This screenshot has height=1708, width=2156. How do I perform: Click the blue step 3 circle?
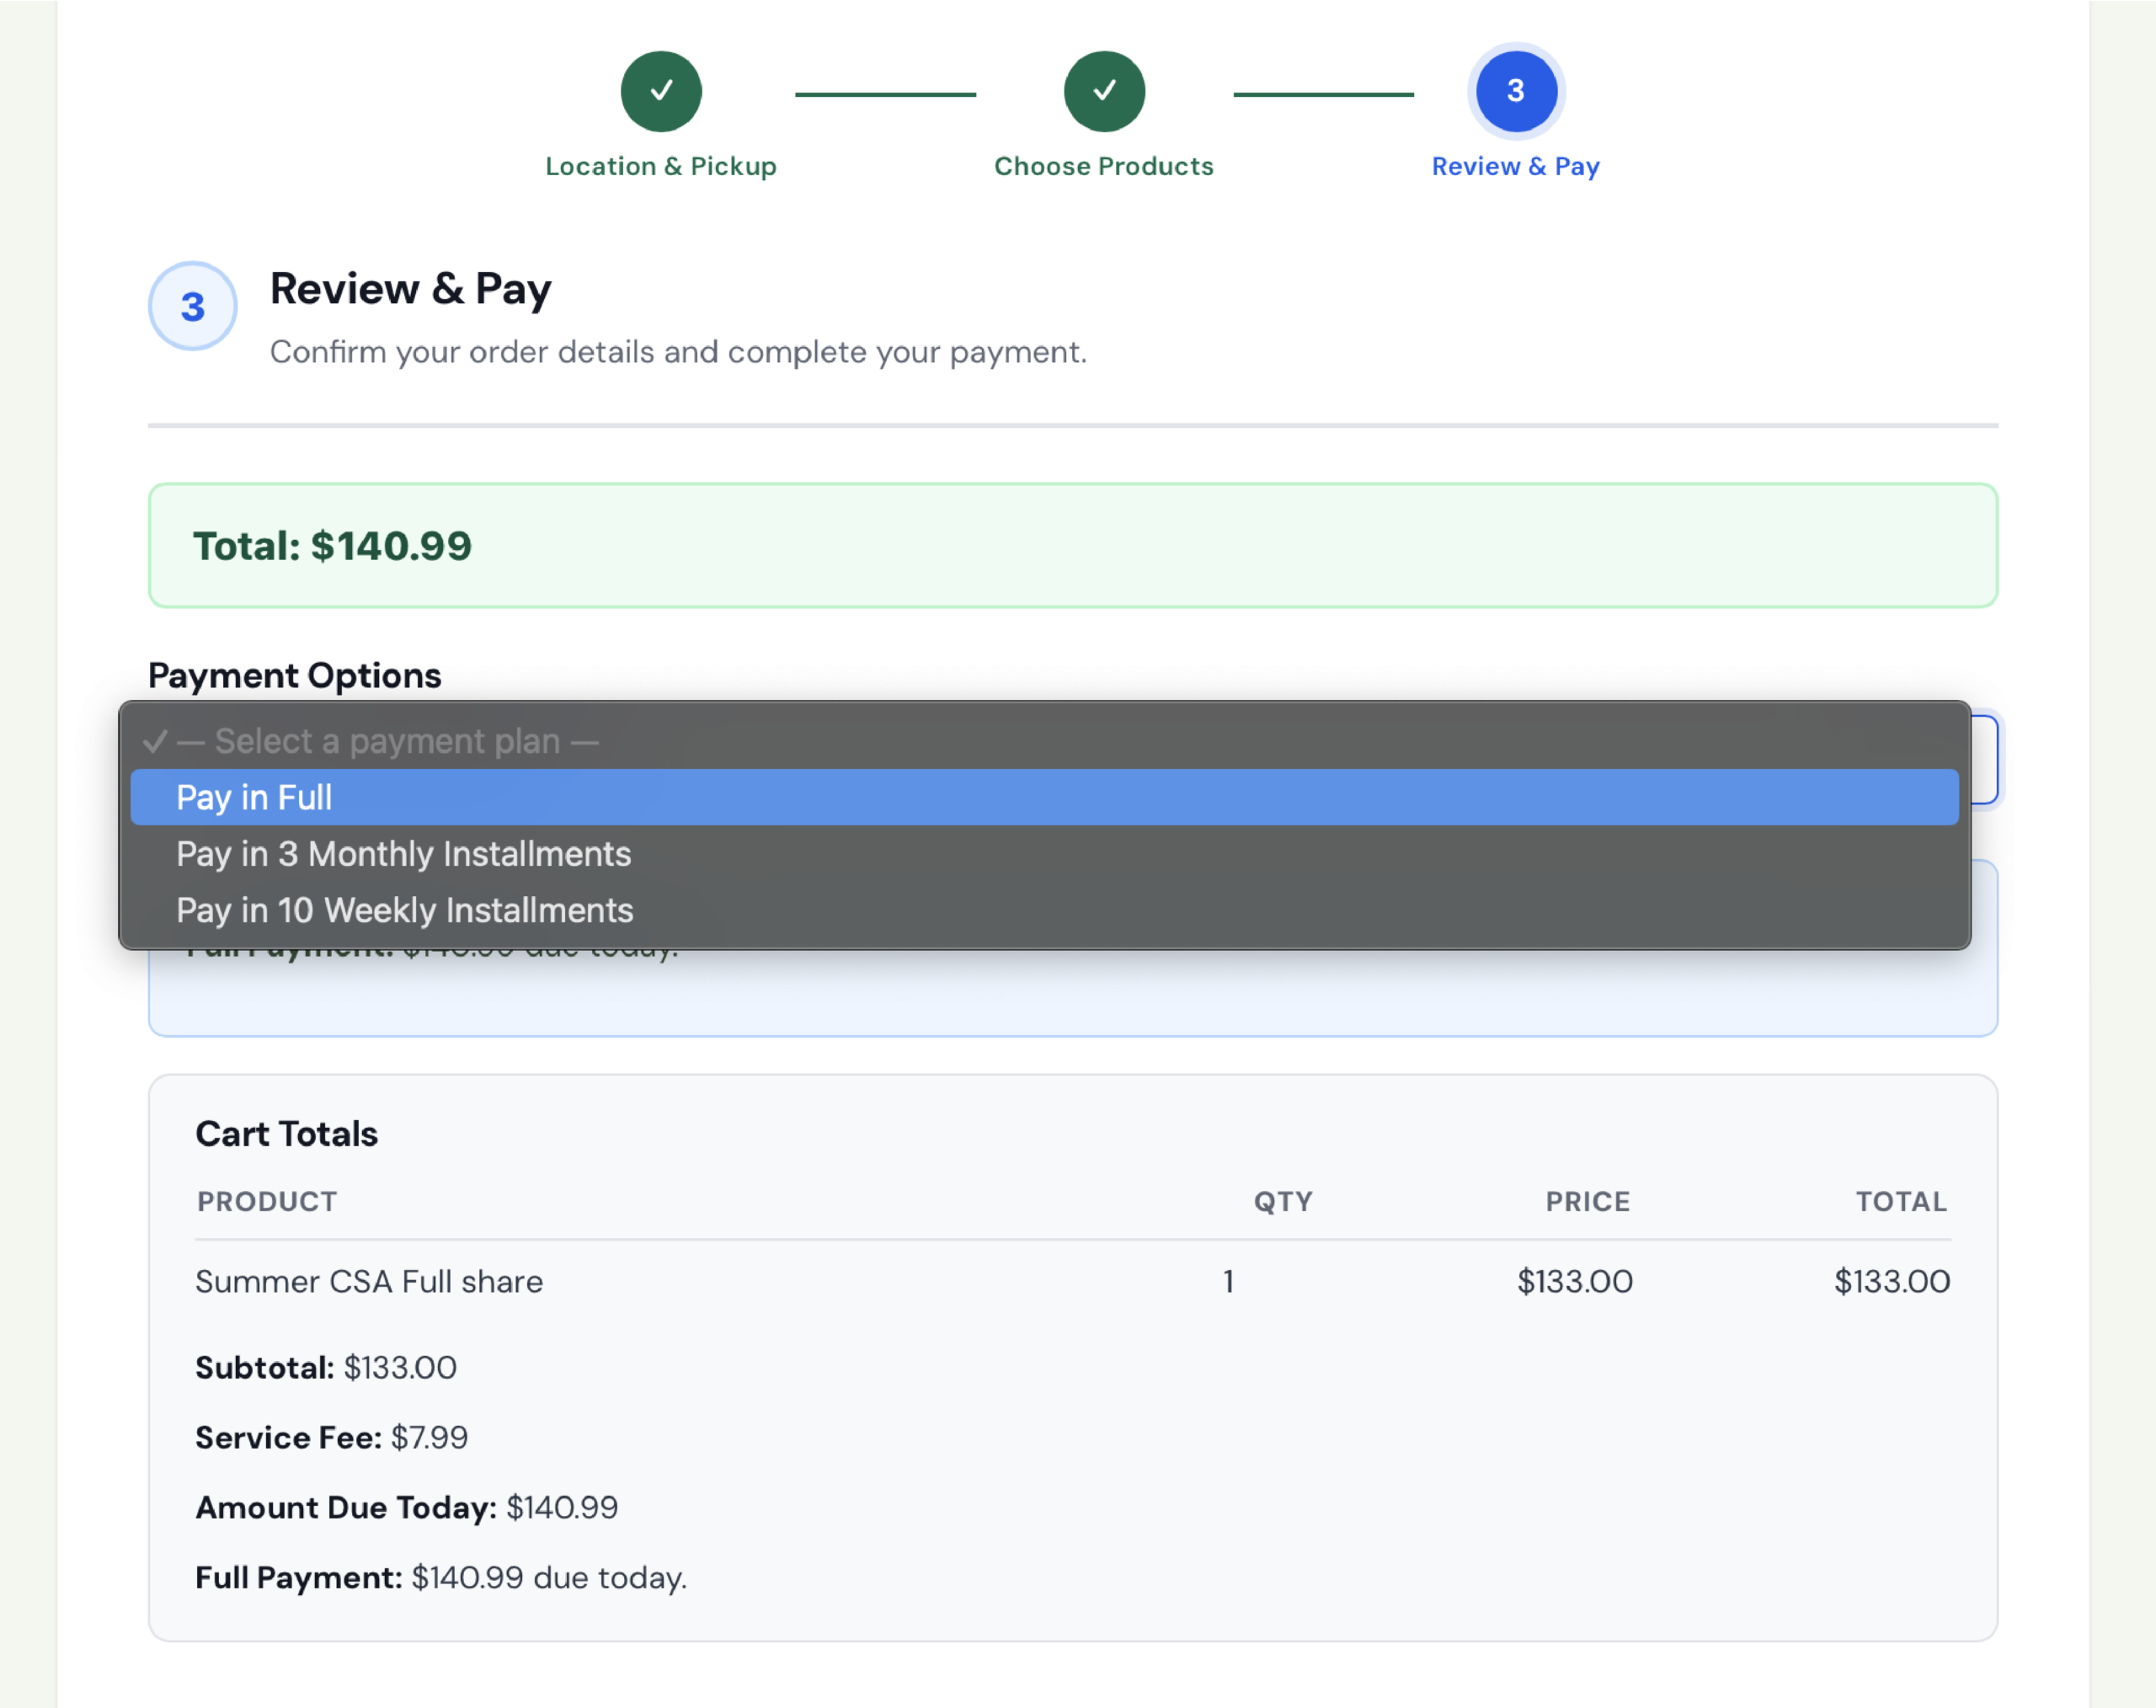pyautogui.click(x=1515, y=91)
